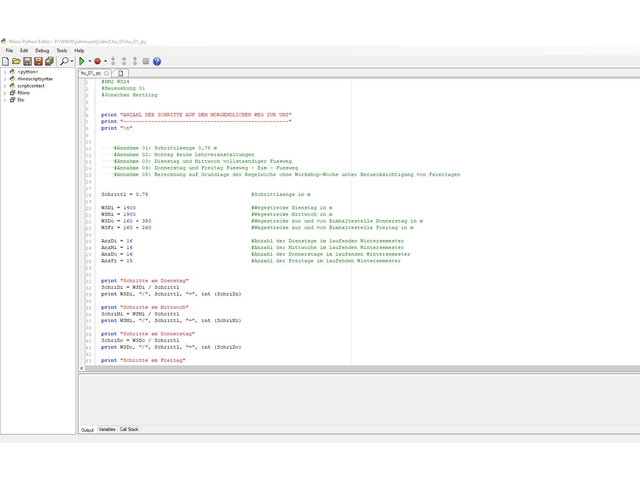Viewport: 640px width, 480px height.
Task: Click the Save All stacked disks icon
Action: [49, 61]
